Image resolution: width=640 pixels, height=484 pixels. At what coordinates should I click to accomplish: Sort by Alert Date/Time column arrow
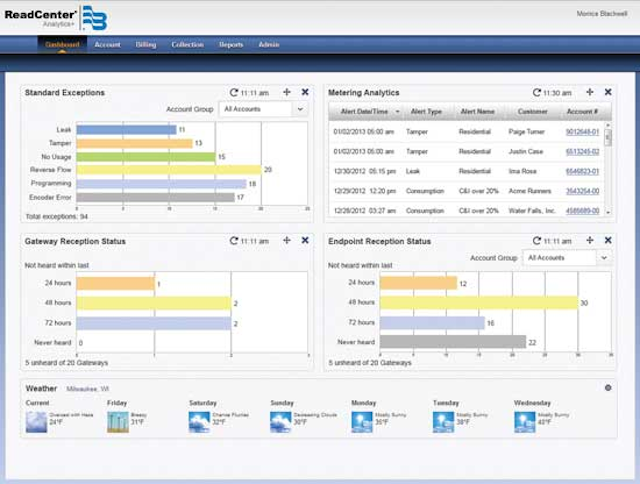[397, 111]
